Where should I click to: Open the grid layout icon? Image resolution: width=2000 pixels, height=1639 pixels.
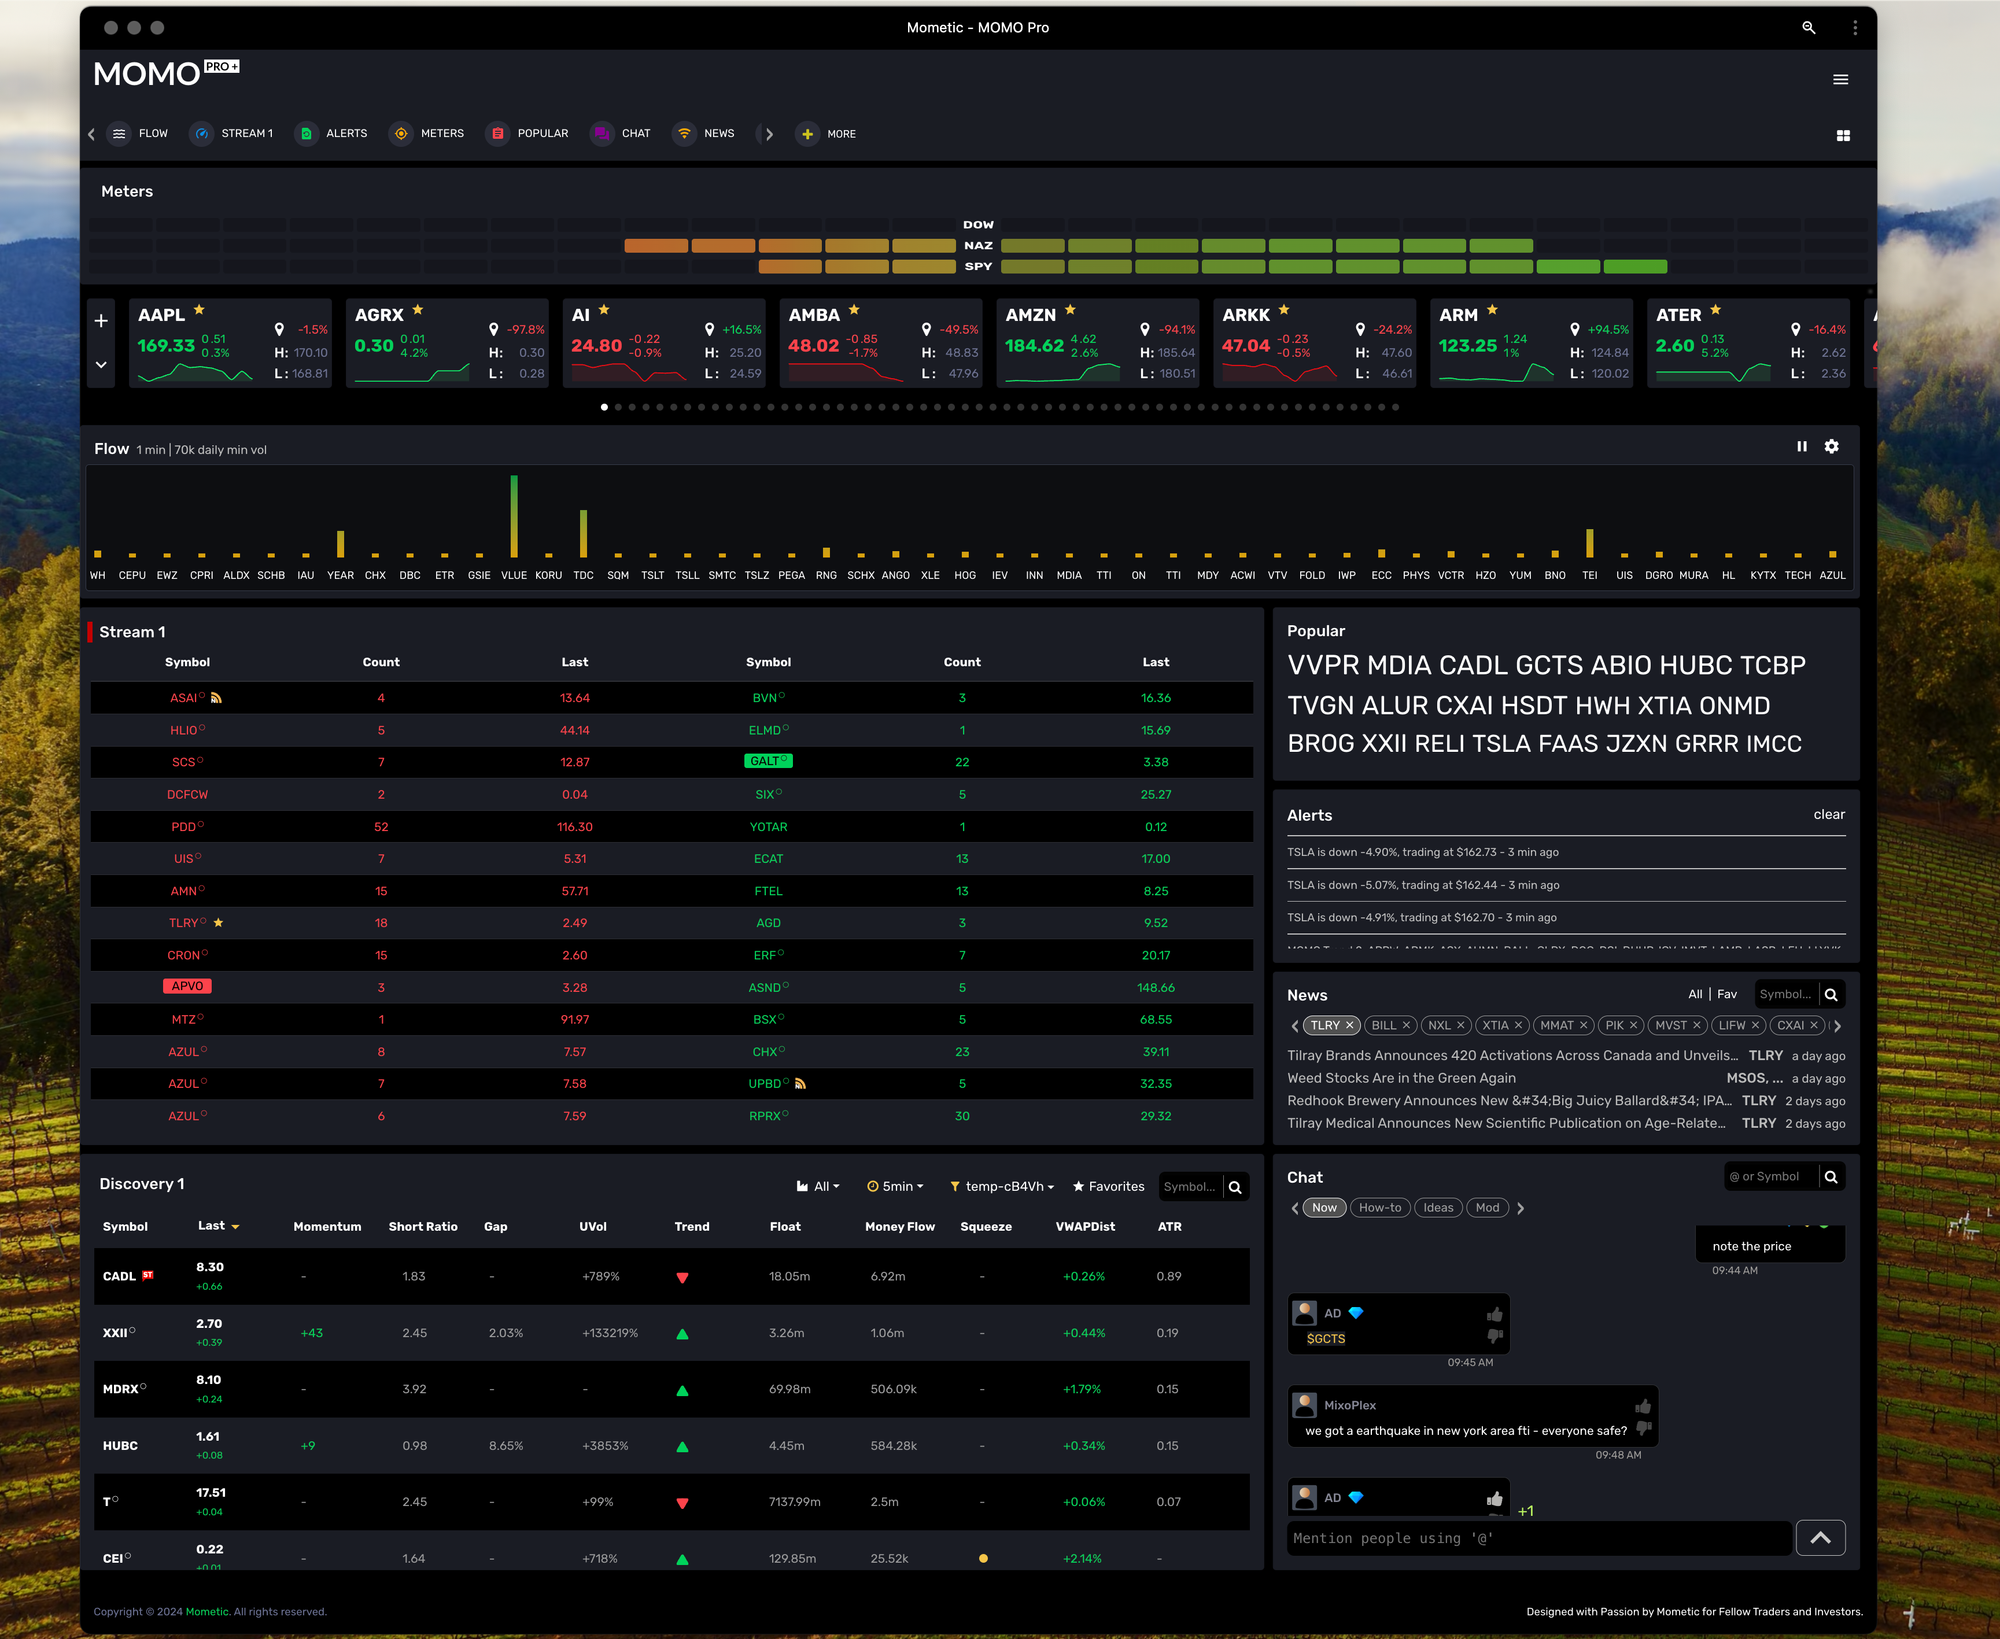1843,135
